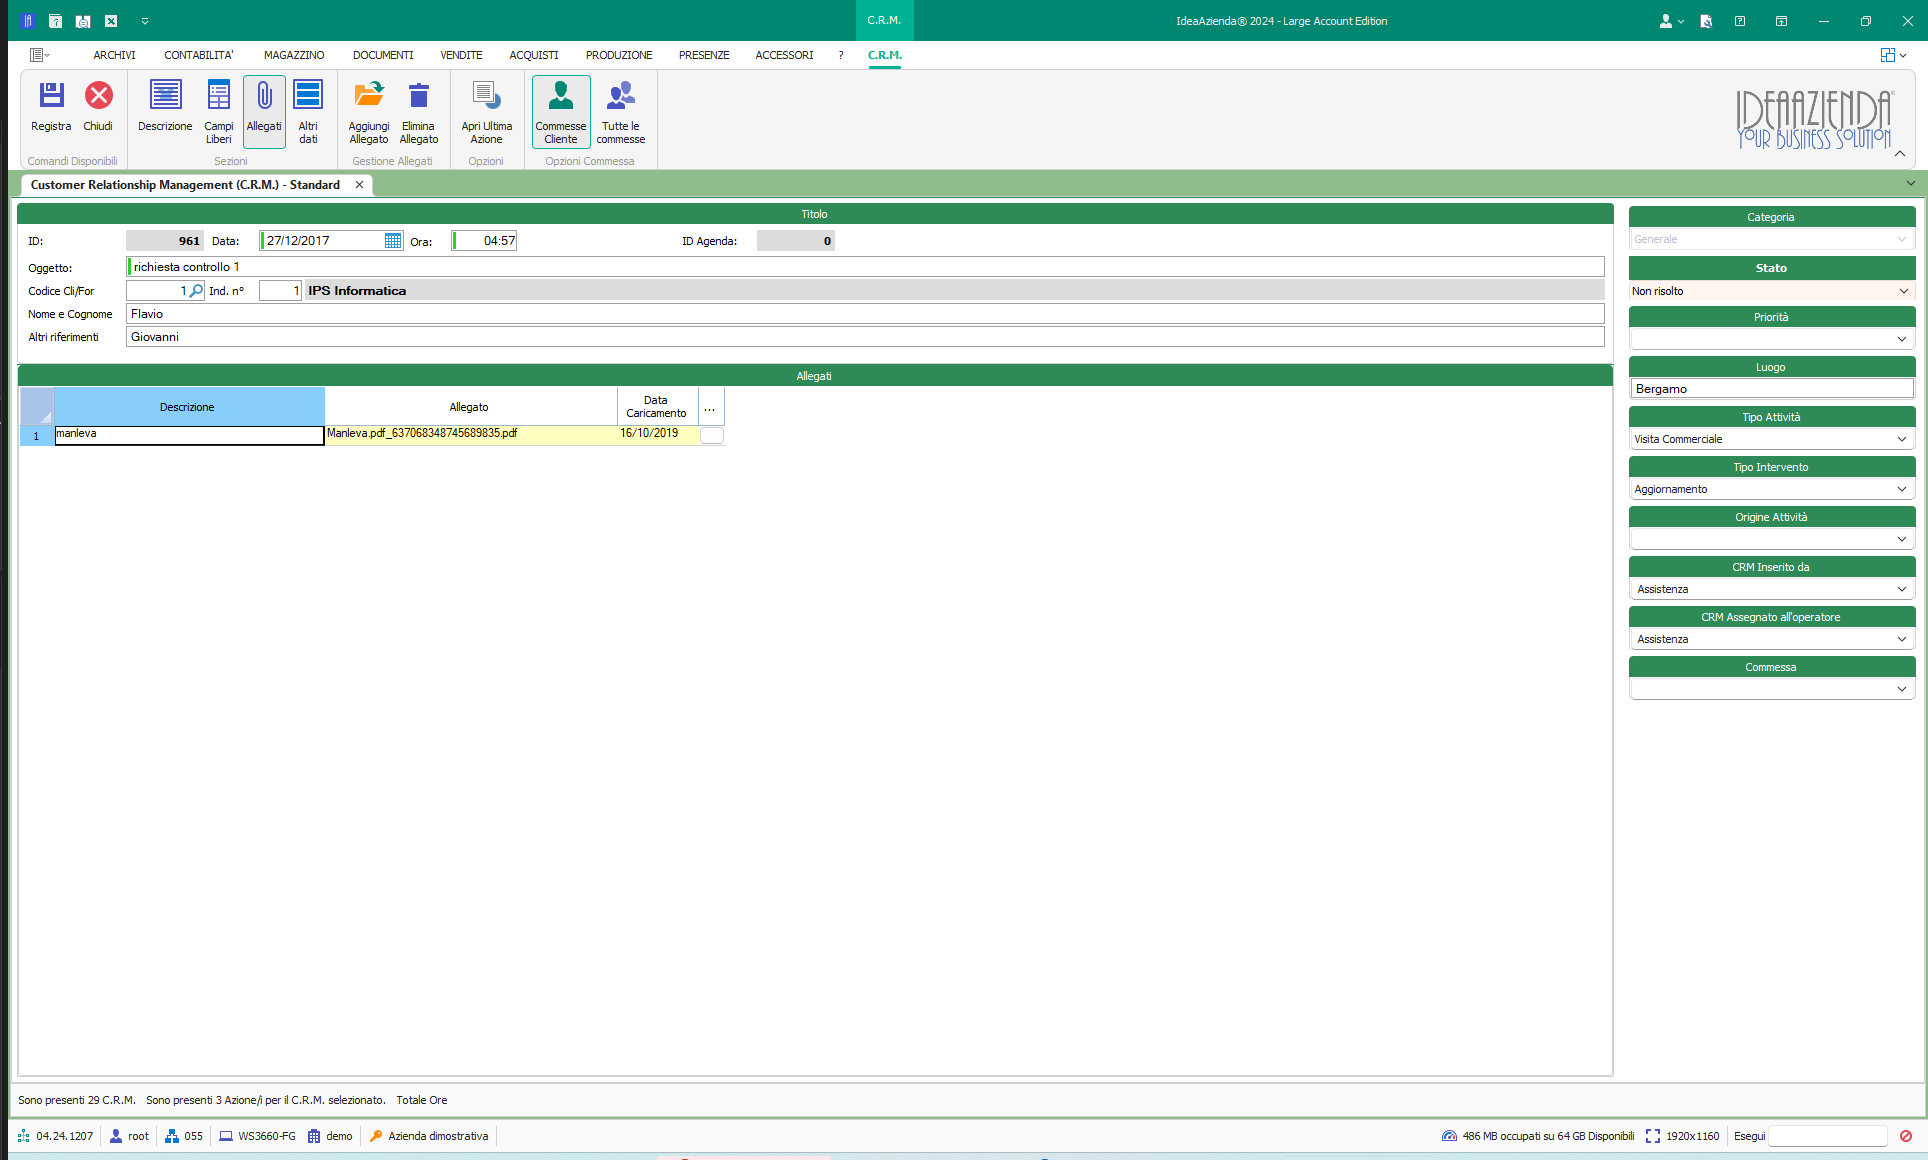The width and height of the screenshot is (1928, 1160).
Task: Open the Categoria dropdown Generale
Action: (x=1902, y=239)
